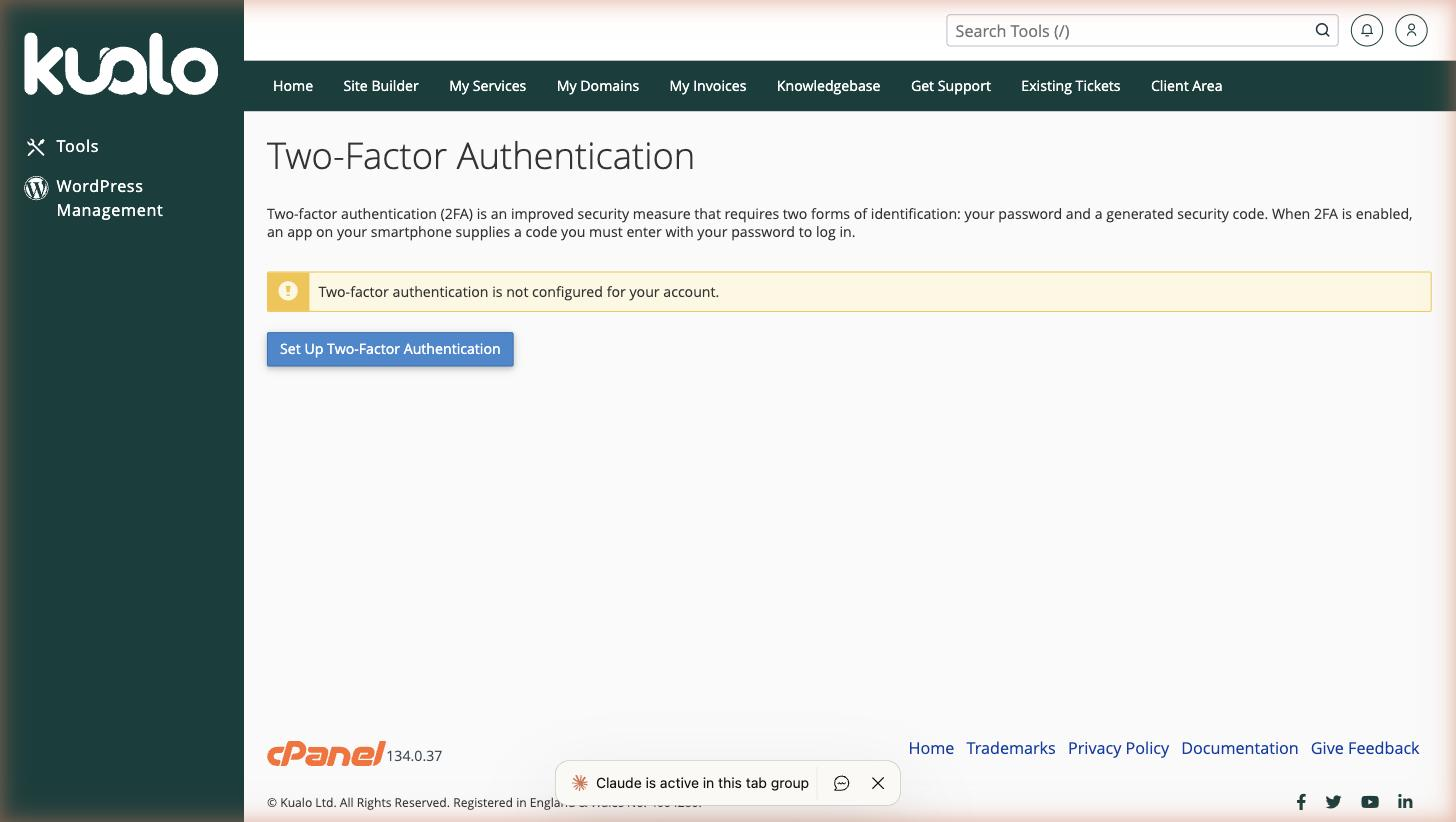
Task: Select Get Support in navigation bar
Action: click(951, 86)
